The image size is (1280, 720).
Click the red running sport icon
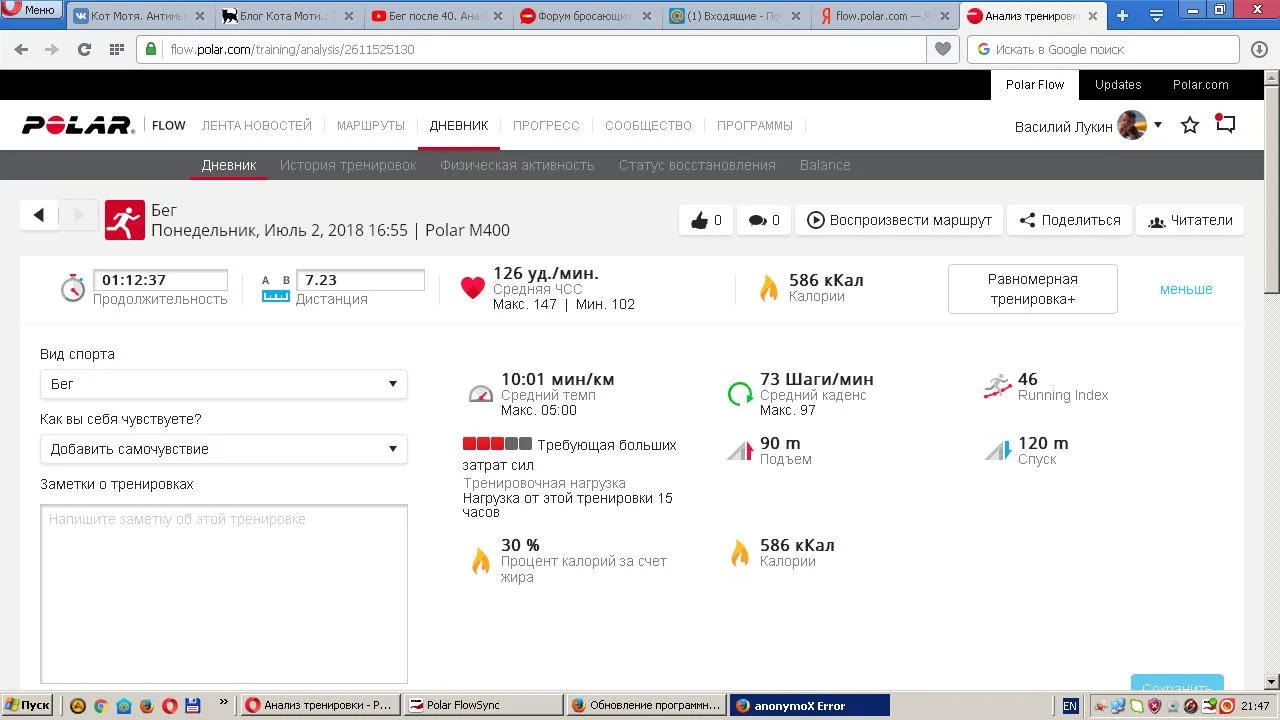125,221
